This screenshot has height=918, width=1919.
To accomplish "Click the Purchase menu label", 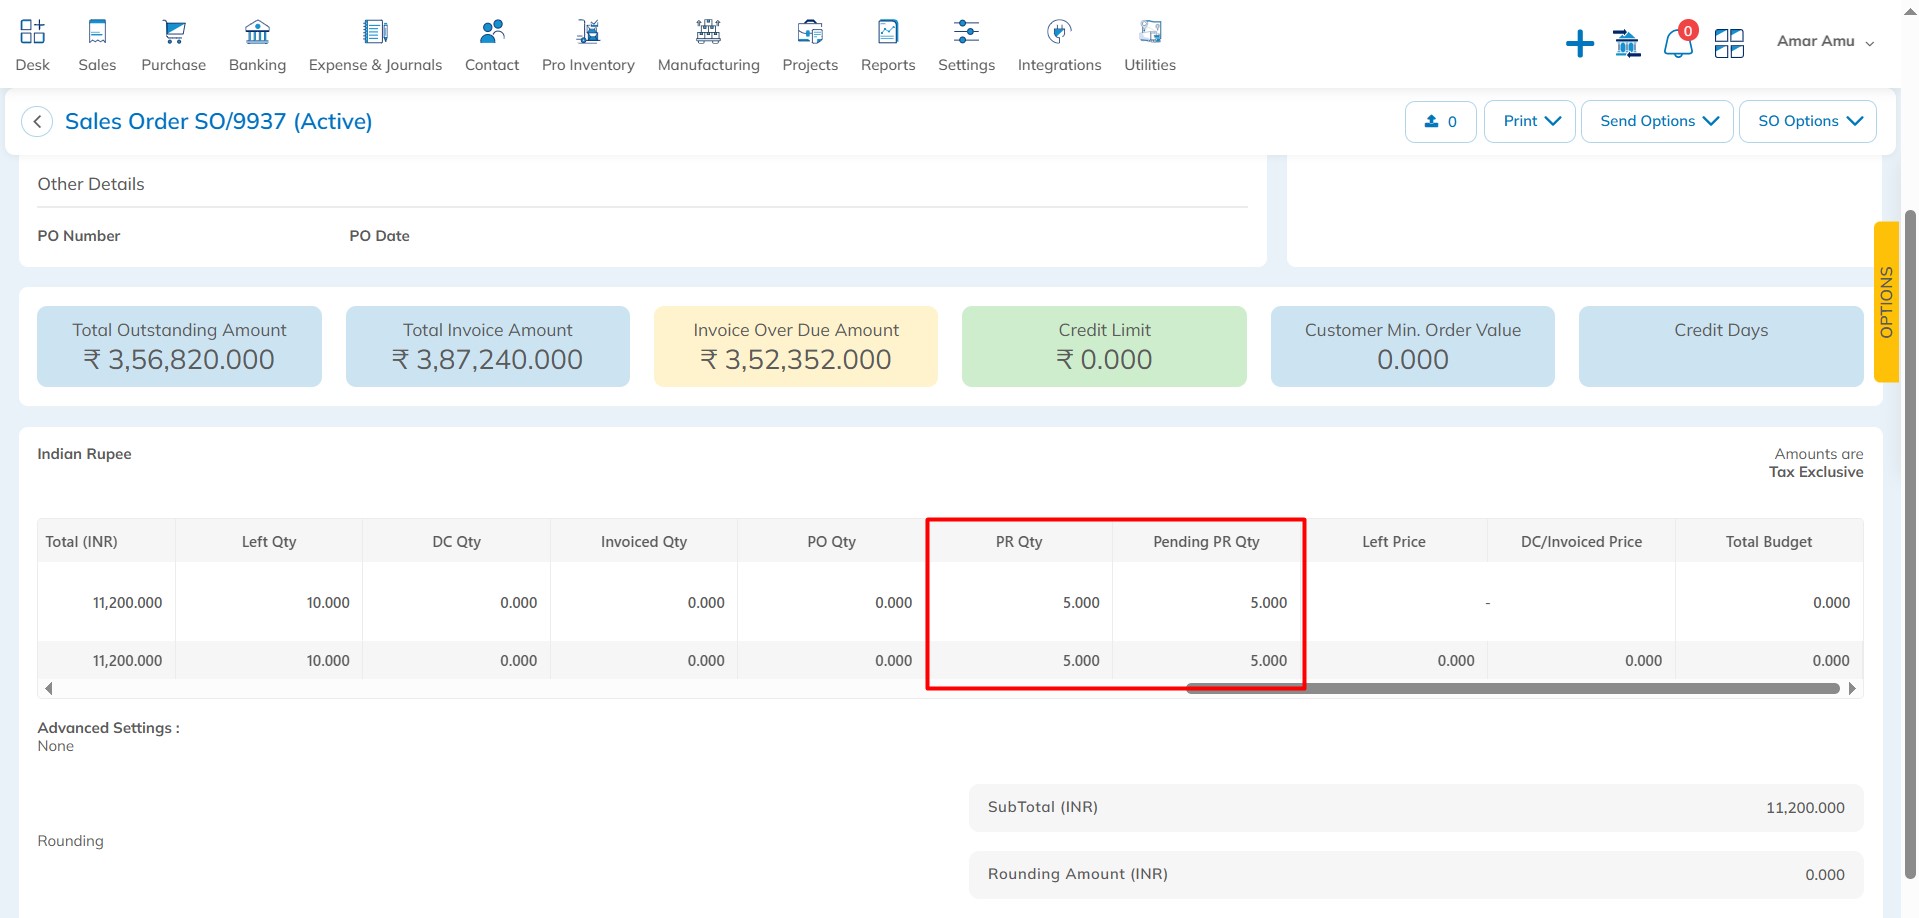I will click(174, 65).
